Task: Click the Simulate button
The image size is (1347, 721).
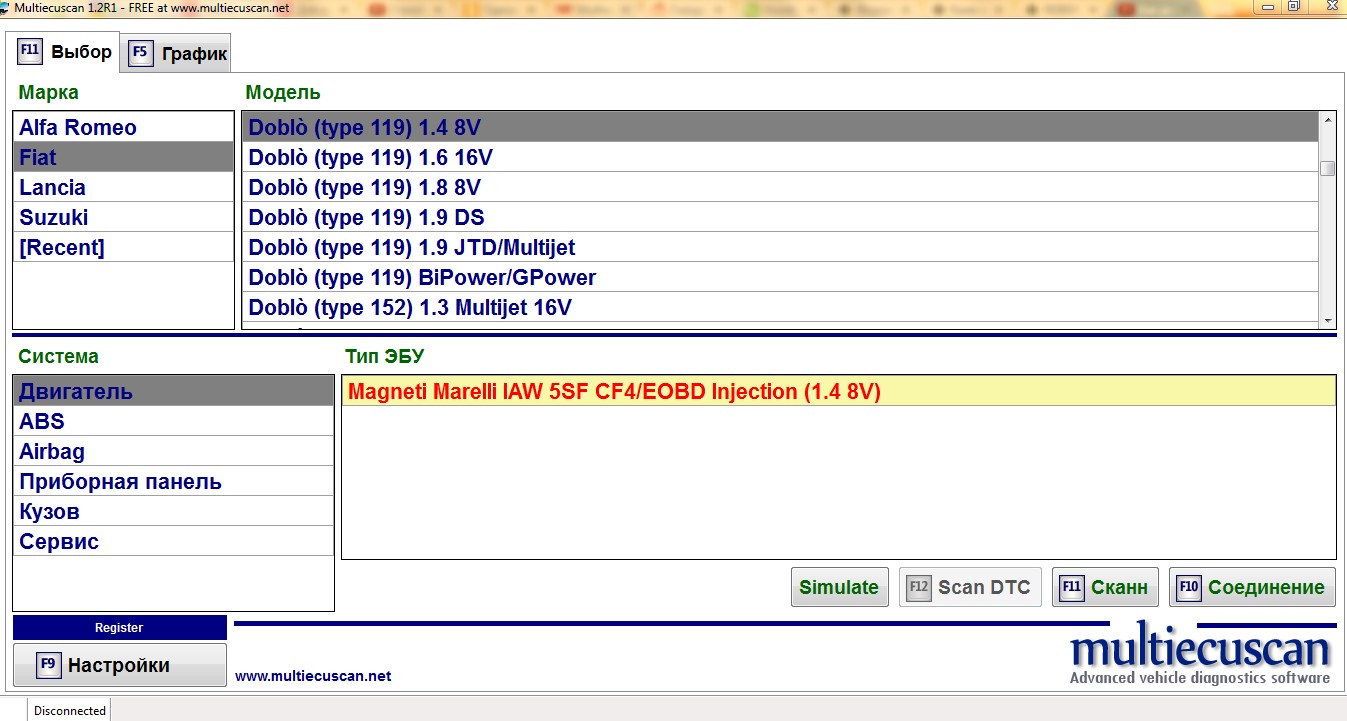Action: [839, 587]
